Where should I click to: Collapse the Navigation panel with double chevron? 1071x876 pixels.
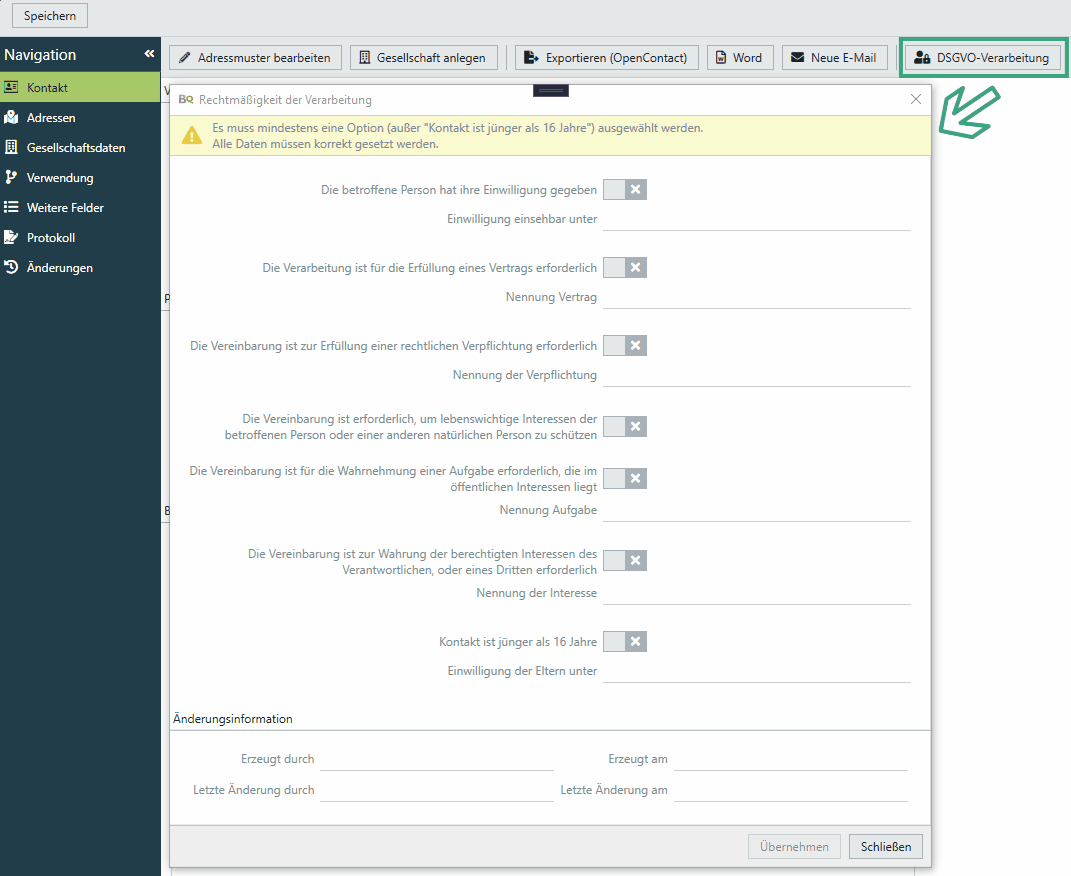(149, 54)
